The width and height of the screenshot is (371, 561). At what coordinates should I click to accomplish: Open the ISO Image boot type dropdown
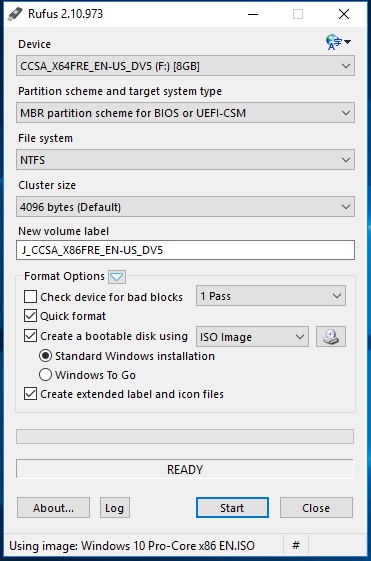click(x=252, y=337)
